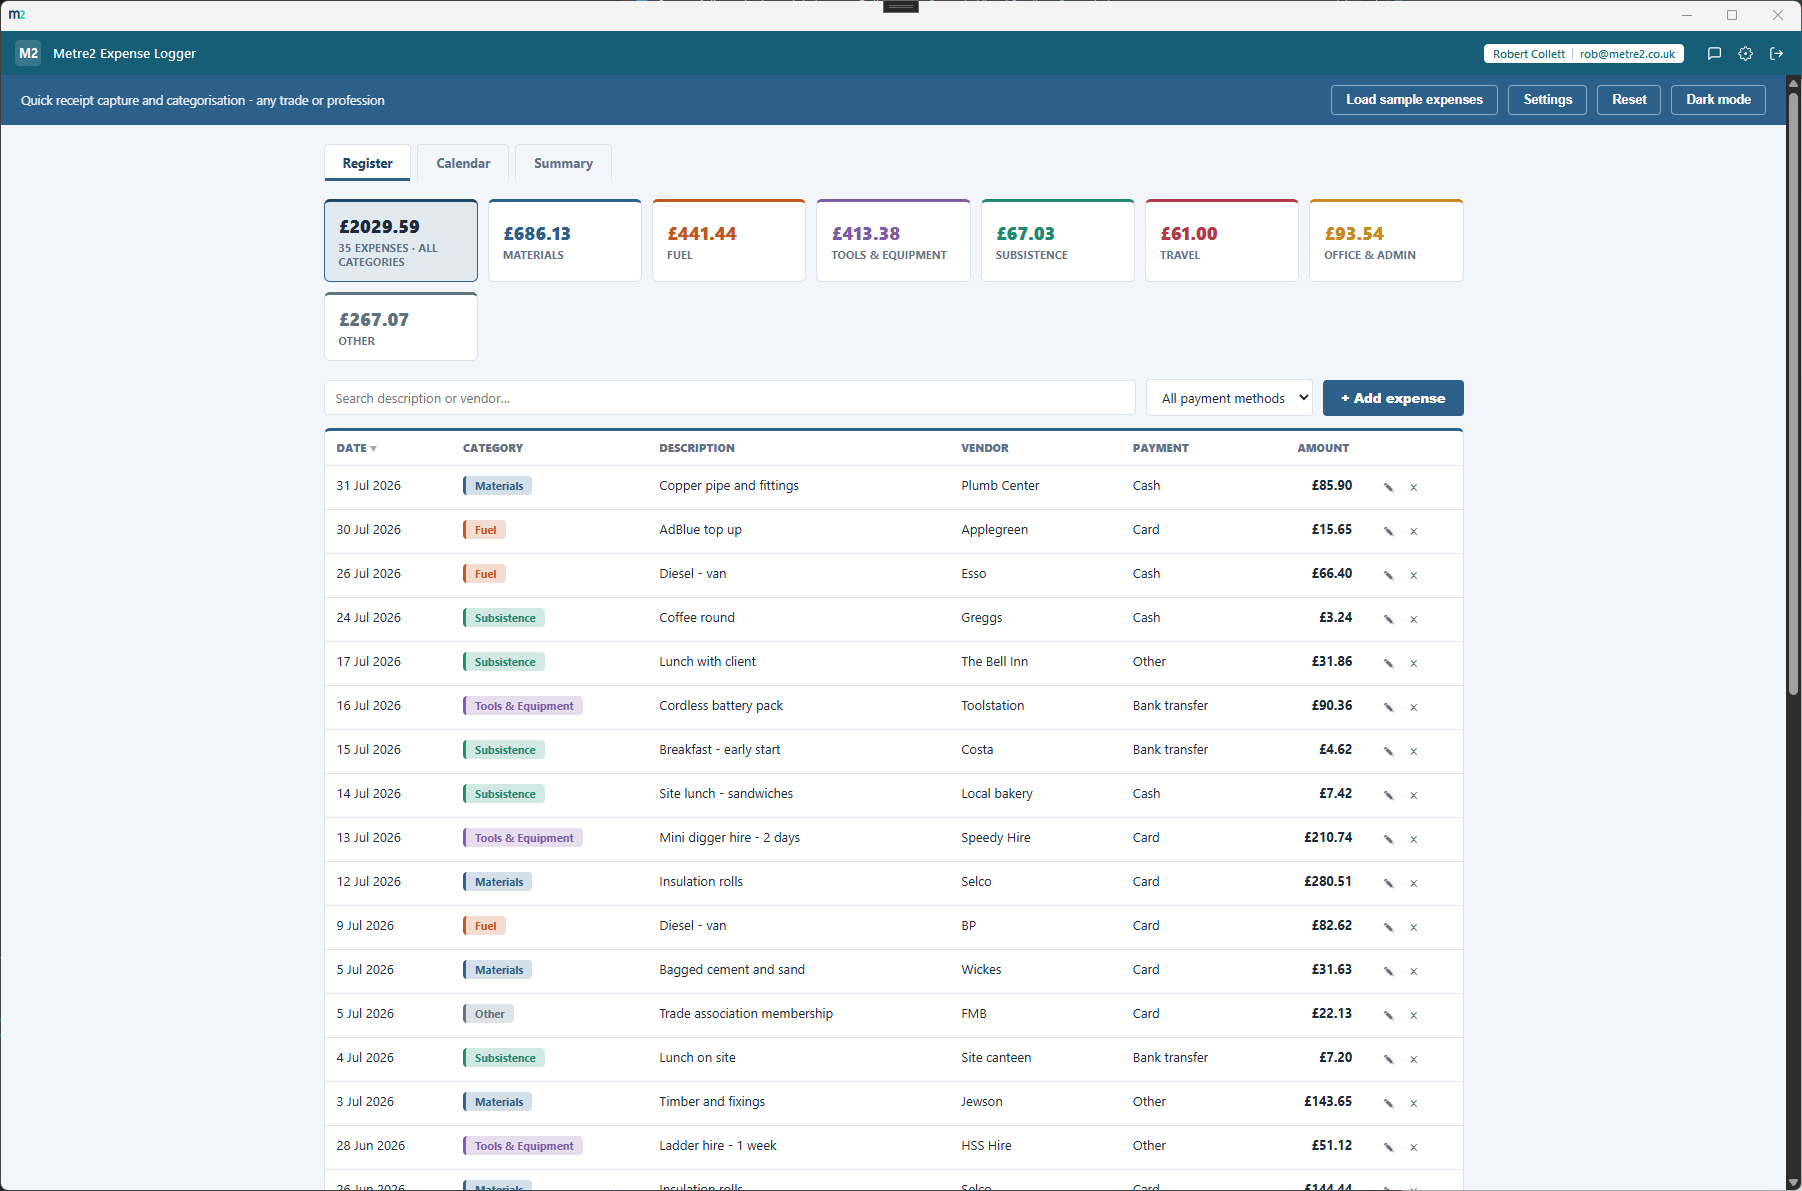Select the All Categories £2029.59 card
1802x1191 pixels.
click(401, 241)
